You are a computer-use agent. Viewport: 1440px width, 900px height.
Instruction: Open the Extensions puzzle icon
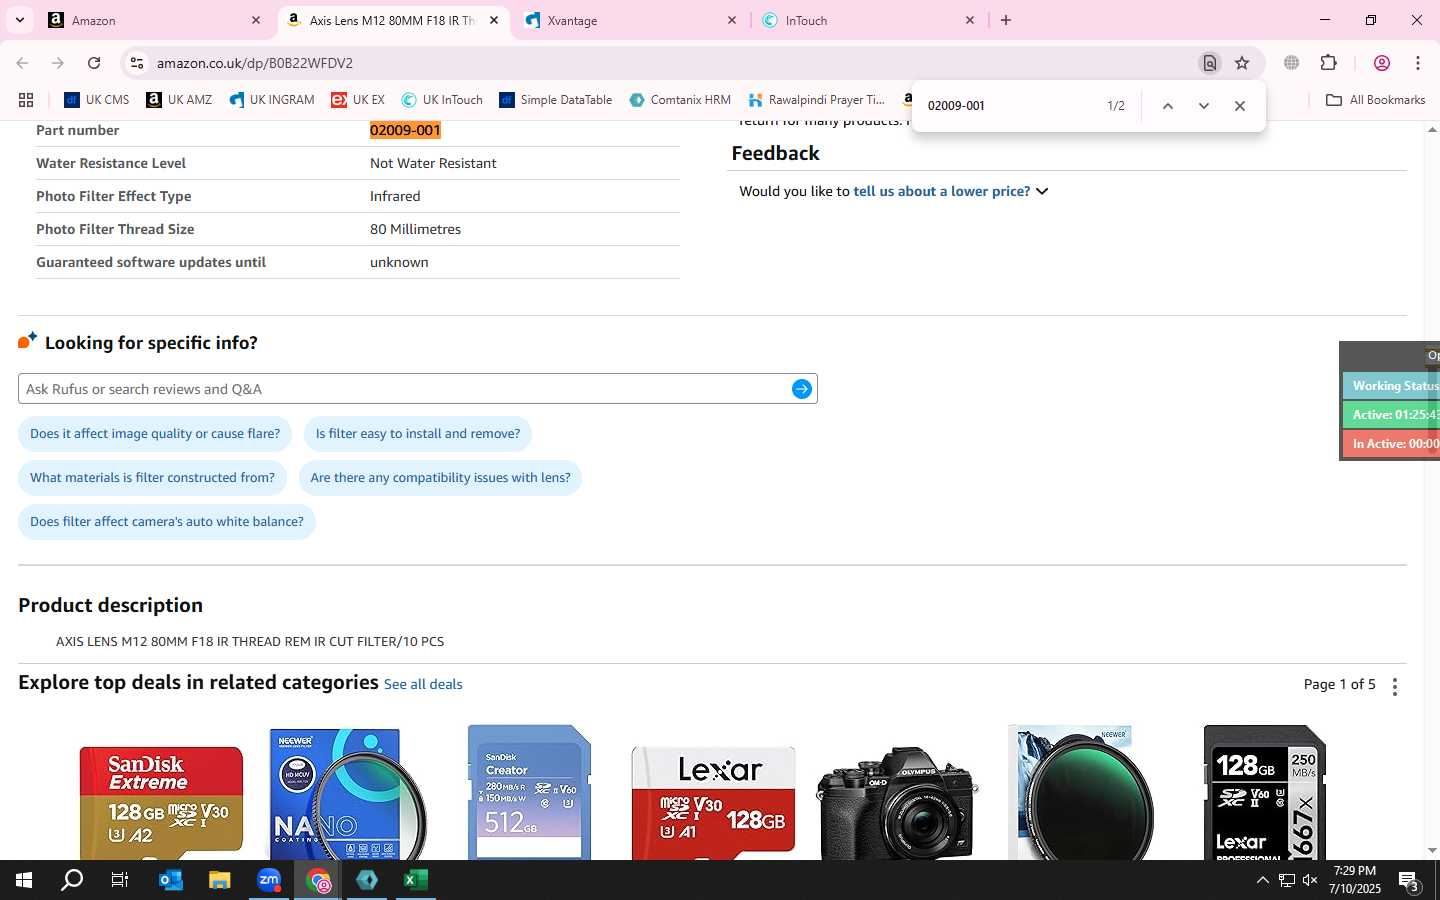[x=1329, y=63]
